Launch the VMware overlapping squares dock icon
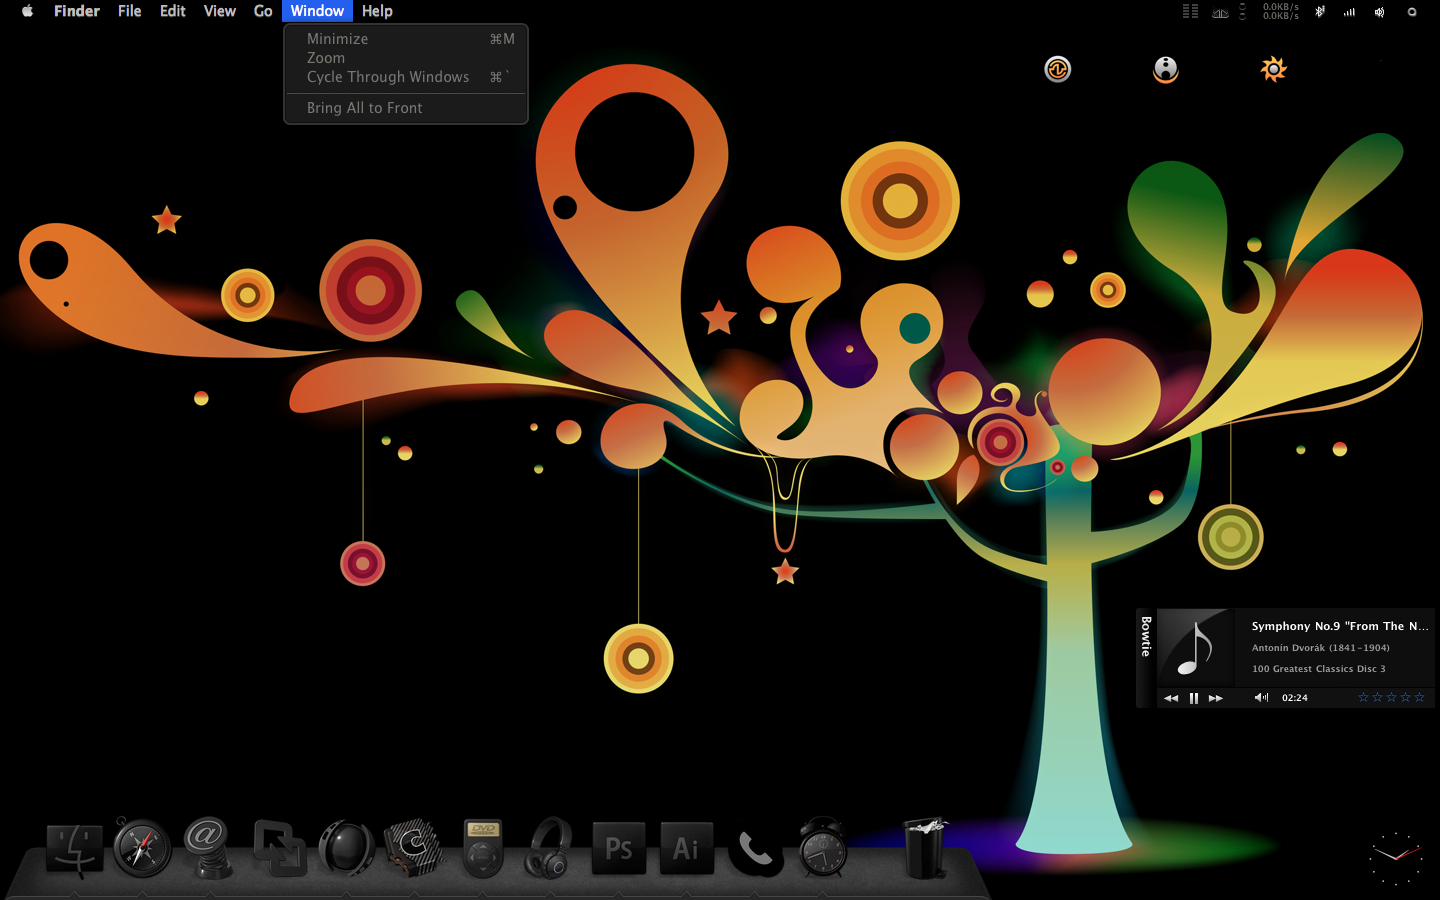 pyautogui.click(x=279, y=848)
